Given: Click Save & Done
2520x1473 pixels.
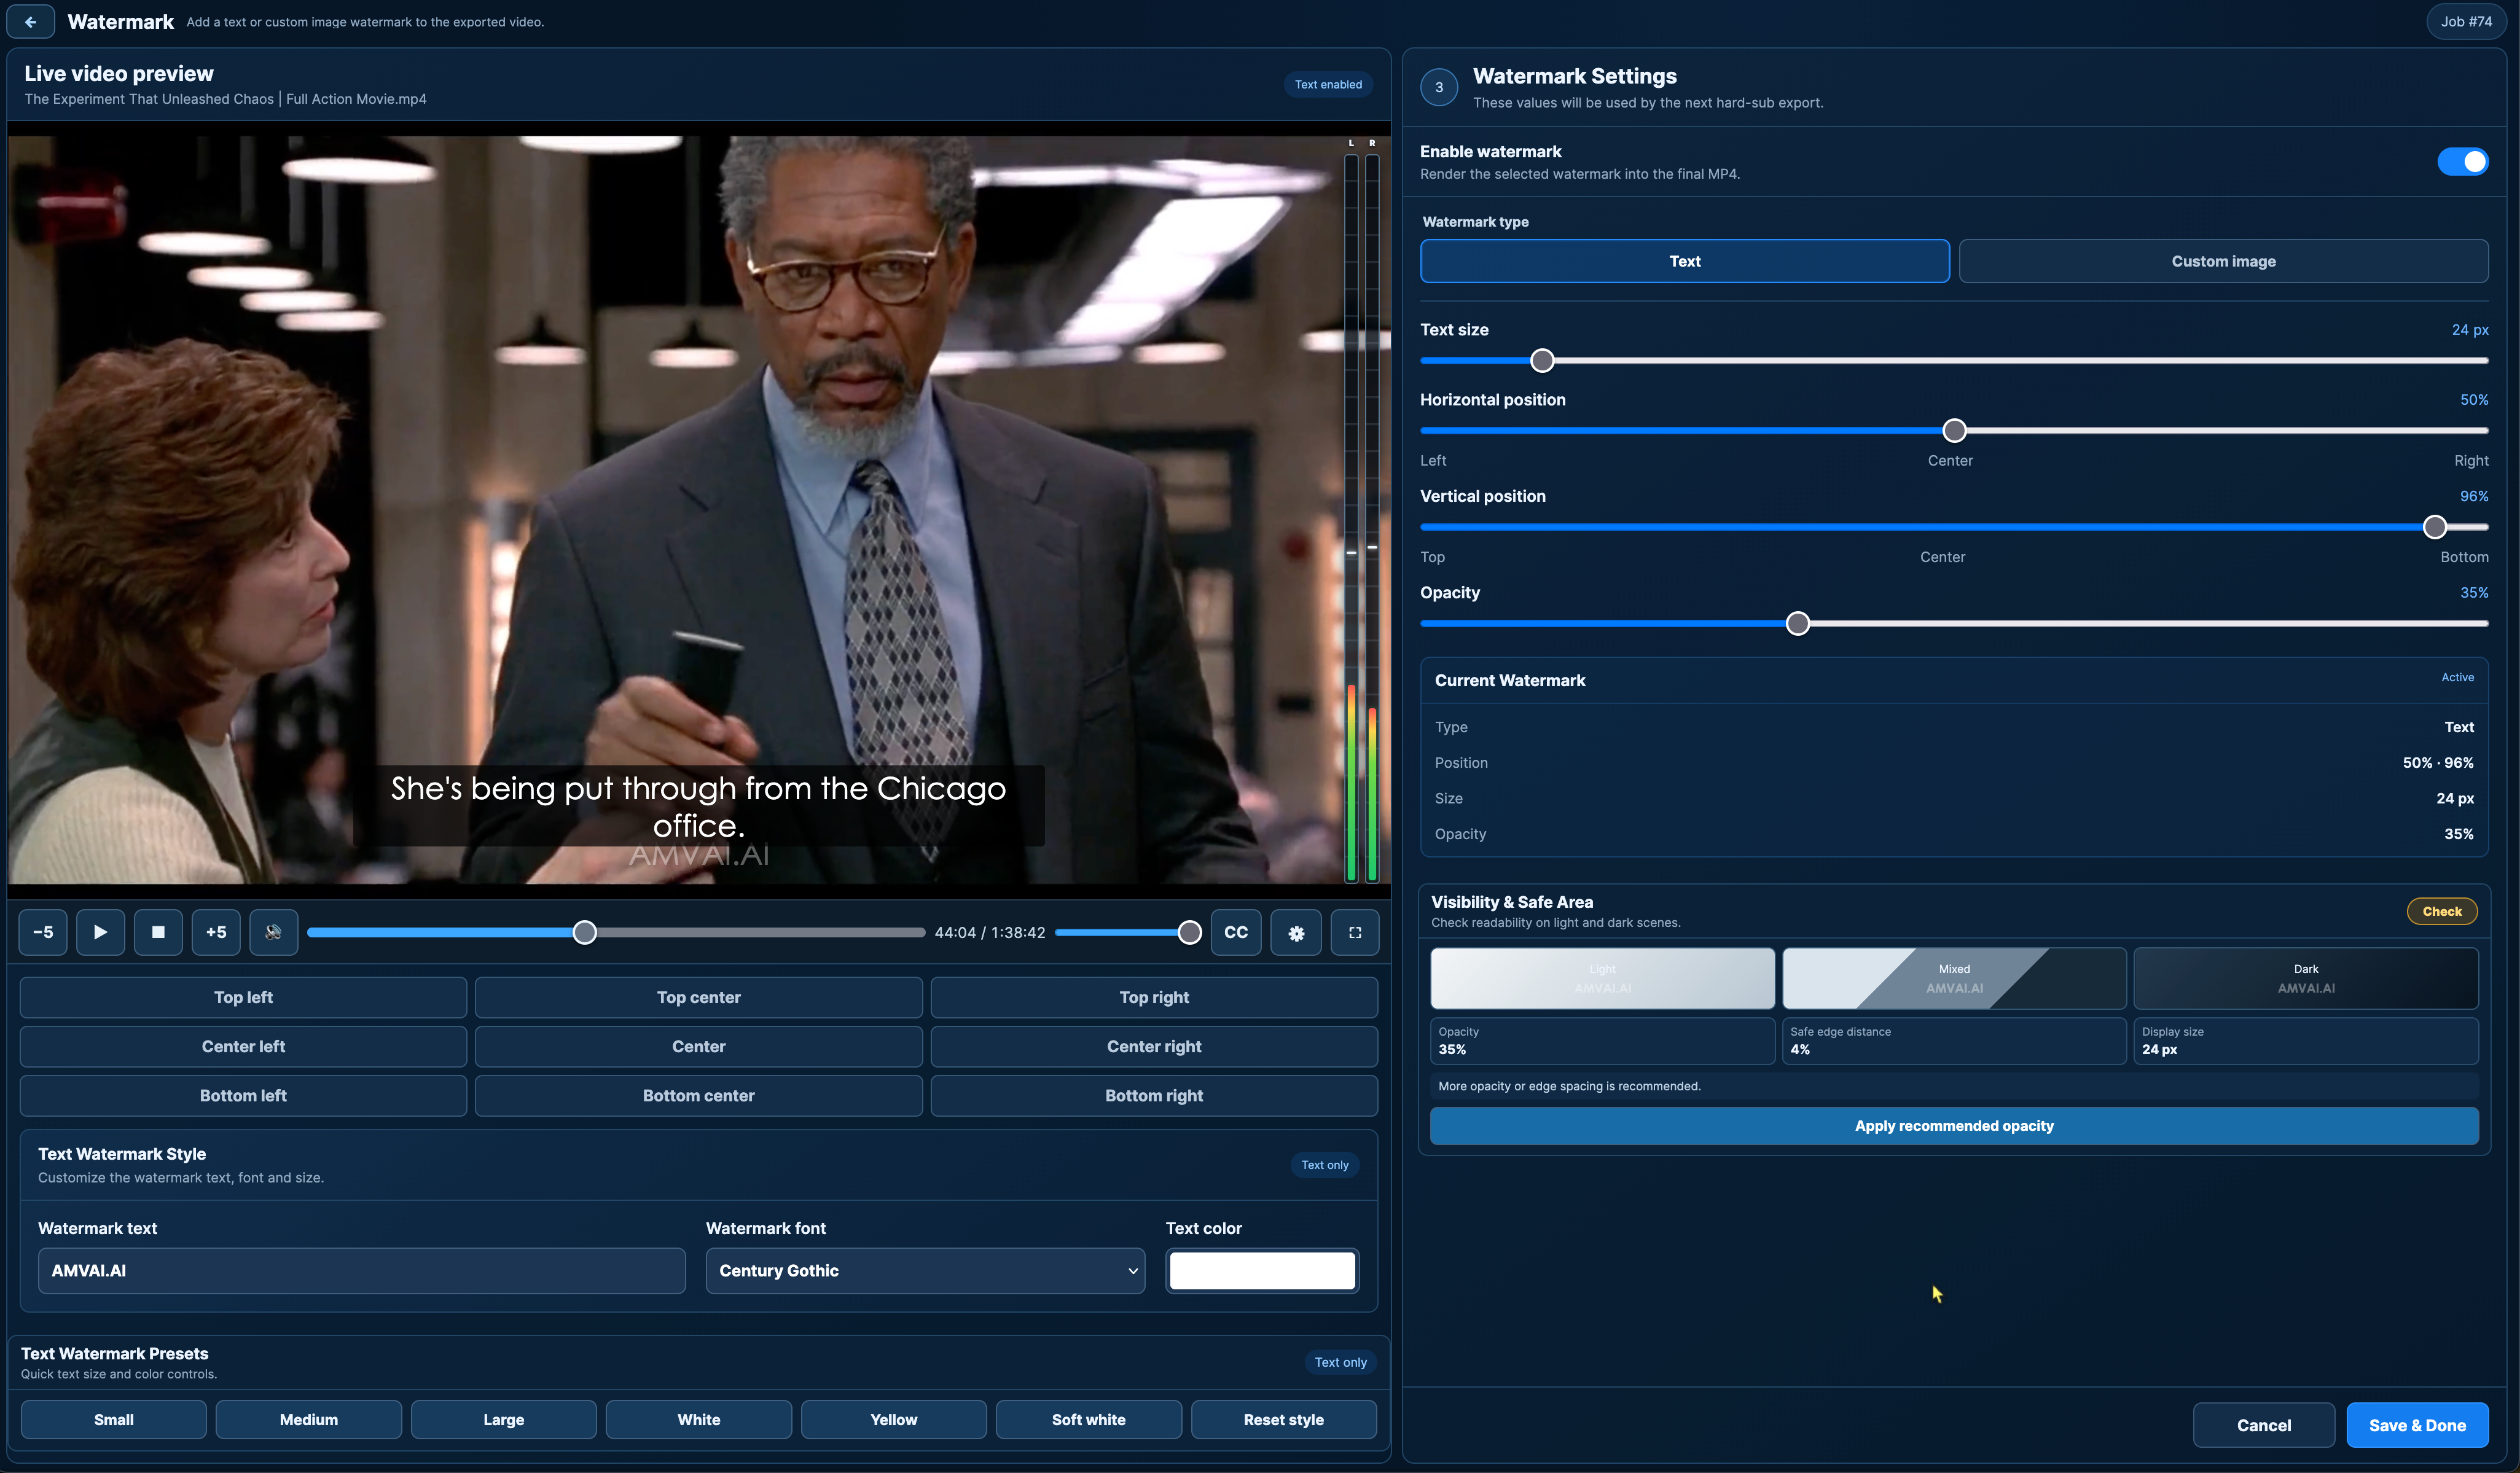Looking at the screenshot, I should pos(2417,1425).
